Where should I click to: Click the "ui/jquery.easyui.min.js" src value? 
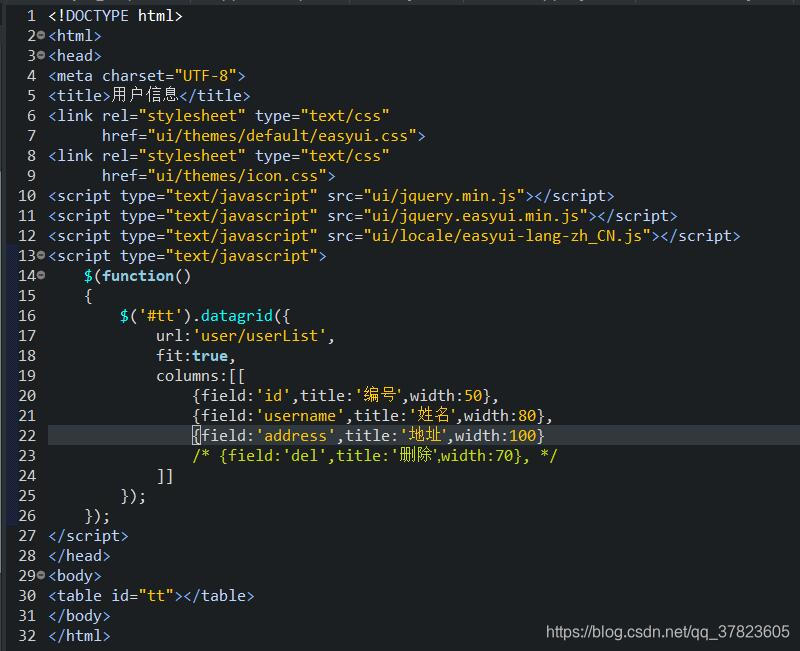click(476, 216)
